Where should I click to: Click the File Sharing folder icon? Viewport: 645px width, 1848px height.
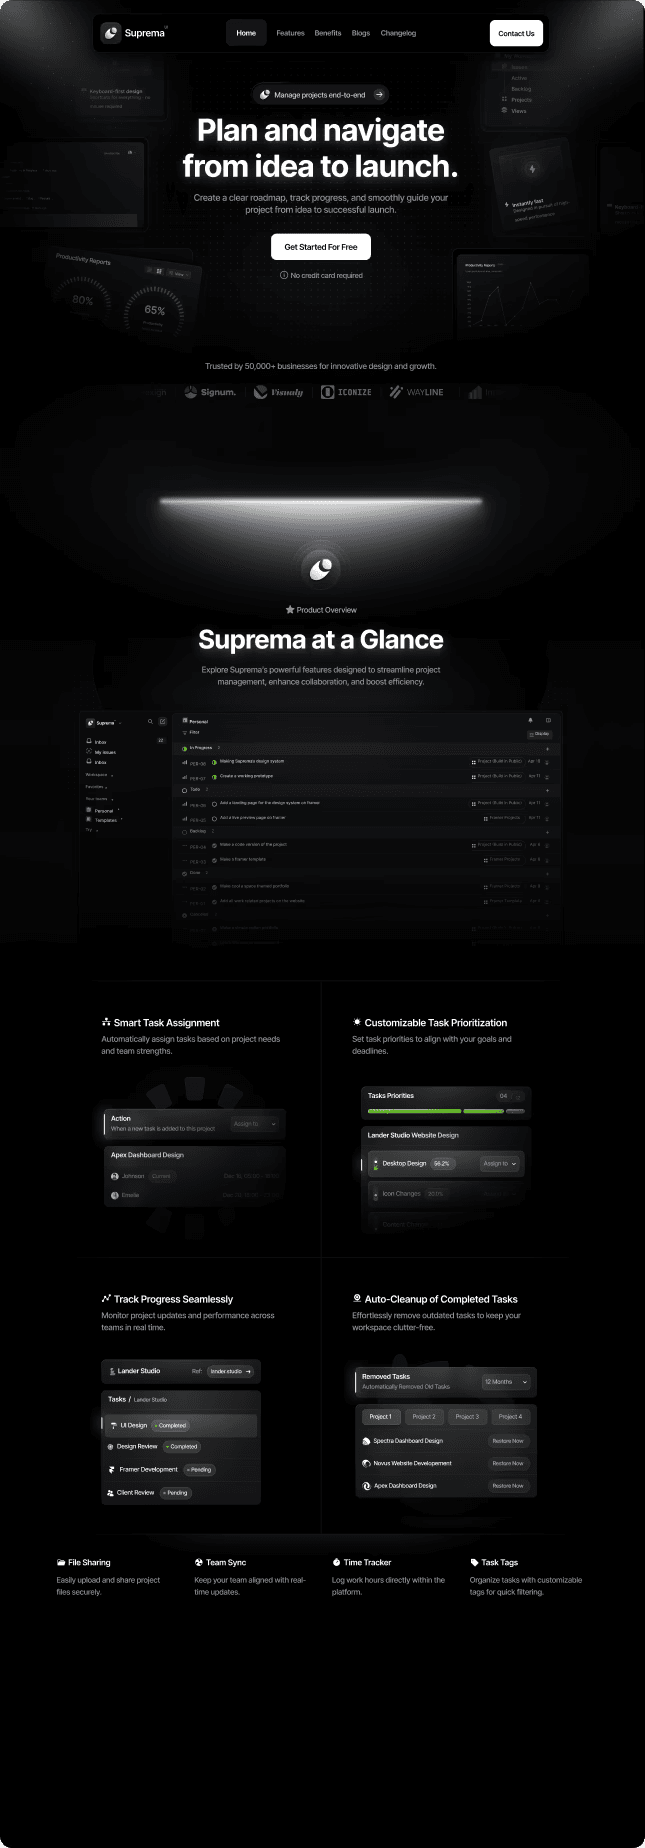pyautogui.click(x=61, y=1562)
